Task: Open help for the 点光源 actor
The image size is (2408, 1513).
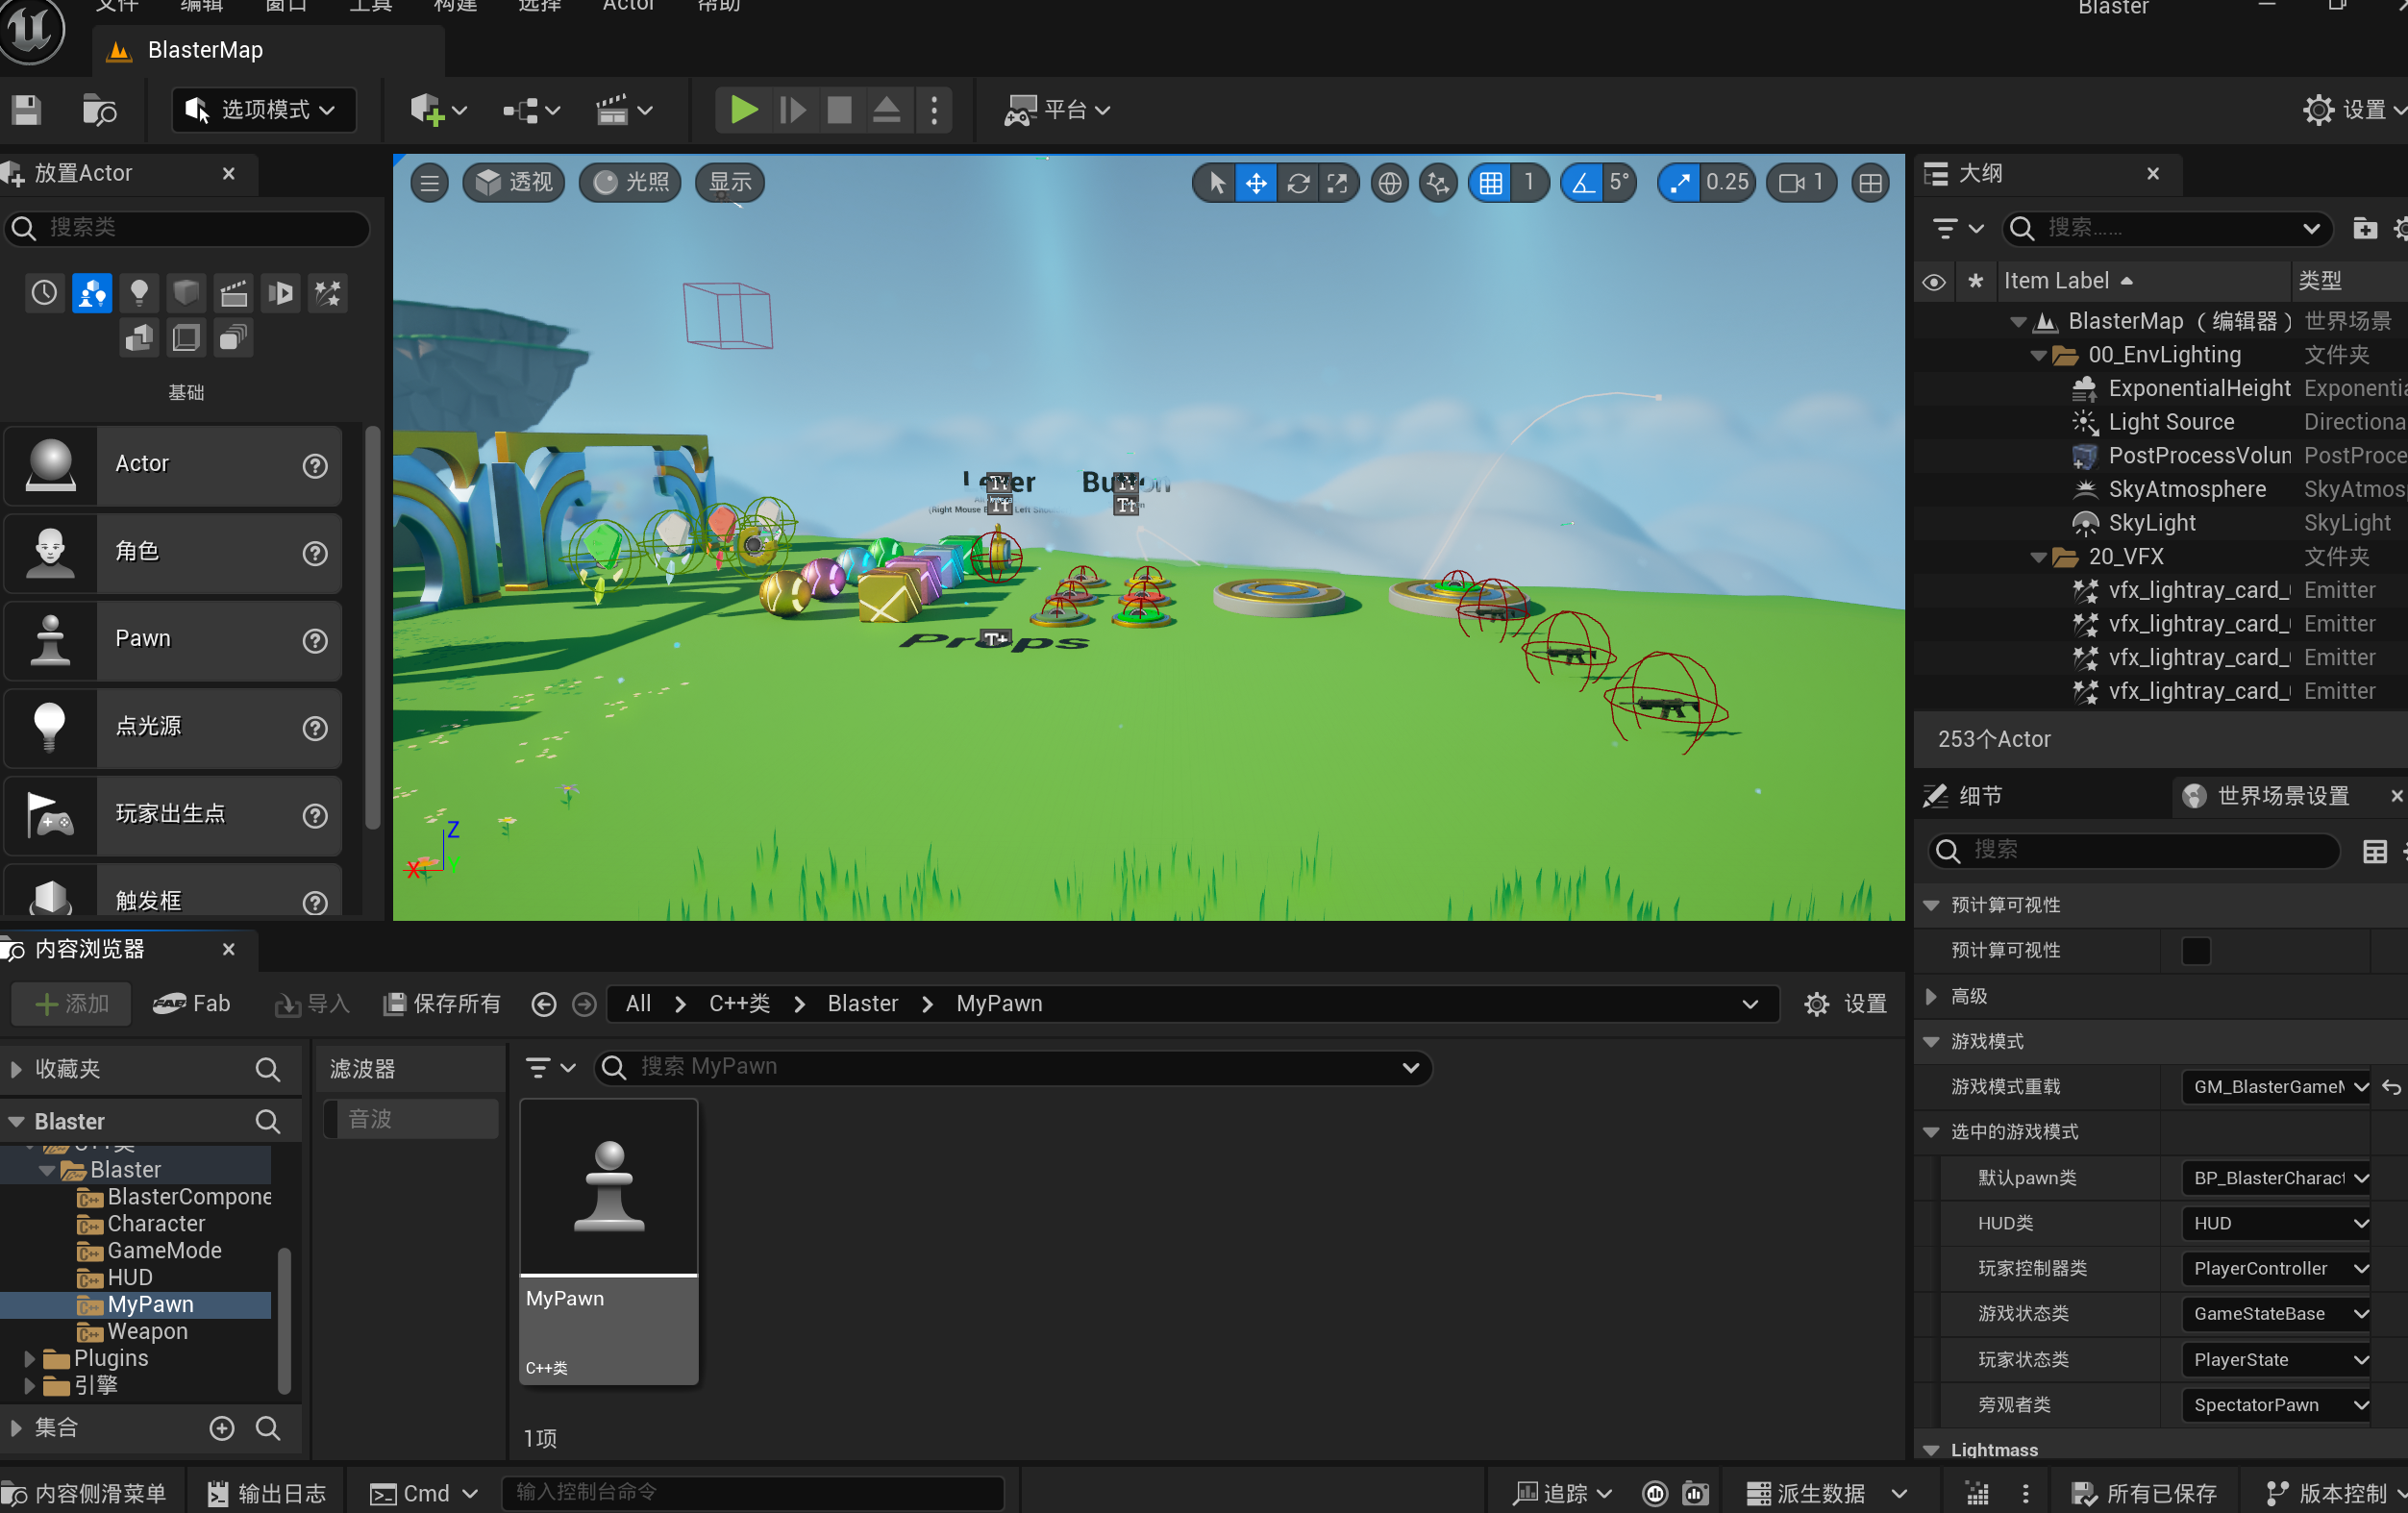Action: [x=315, y=728]
